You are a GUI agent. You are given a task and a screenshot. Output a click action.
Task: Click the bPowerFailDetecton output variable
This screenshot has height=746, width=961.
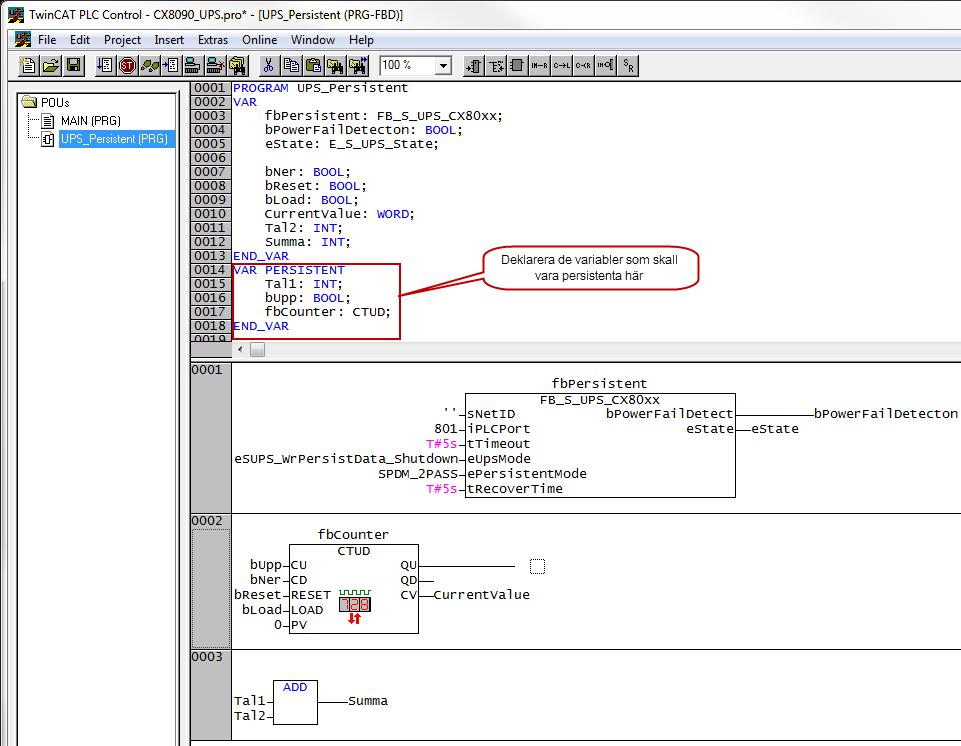pyautogui.click(x=886, y=414)
